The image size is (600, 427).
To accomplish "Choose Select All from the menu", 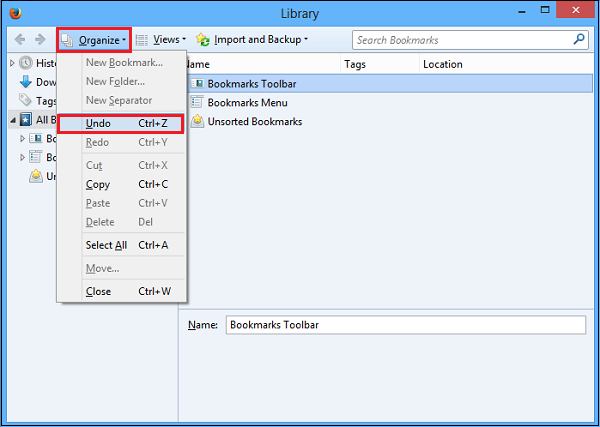I will [121, 245].
